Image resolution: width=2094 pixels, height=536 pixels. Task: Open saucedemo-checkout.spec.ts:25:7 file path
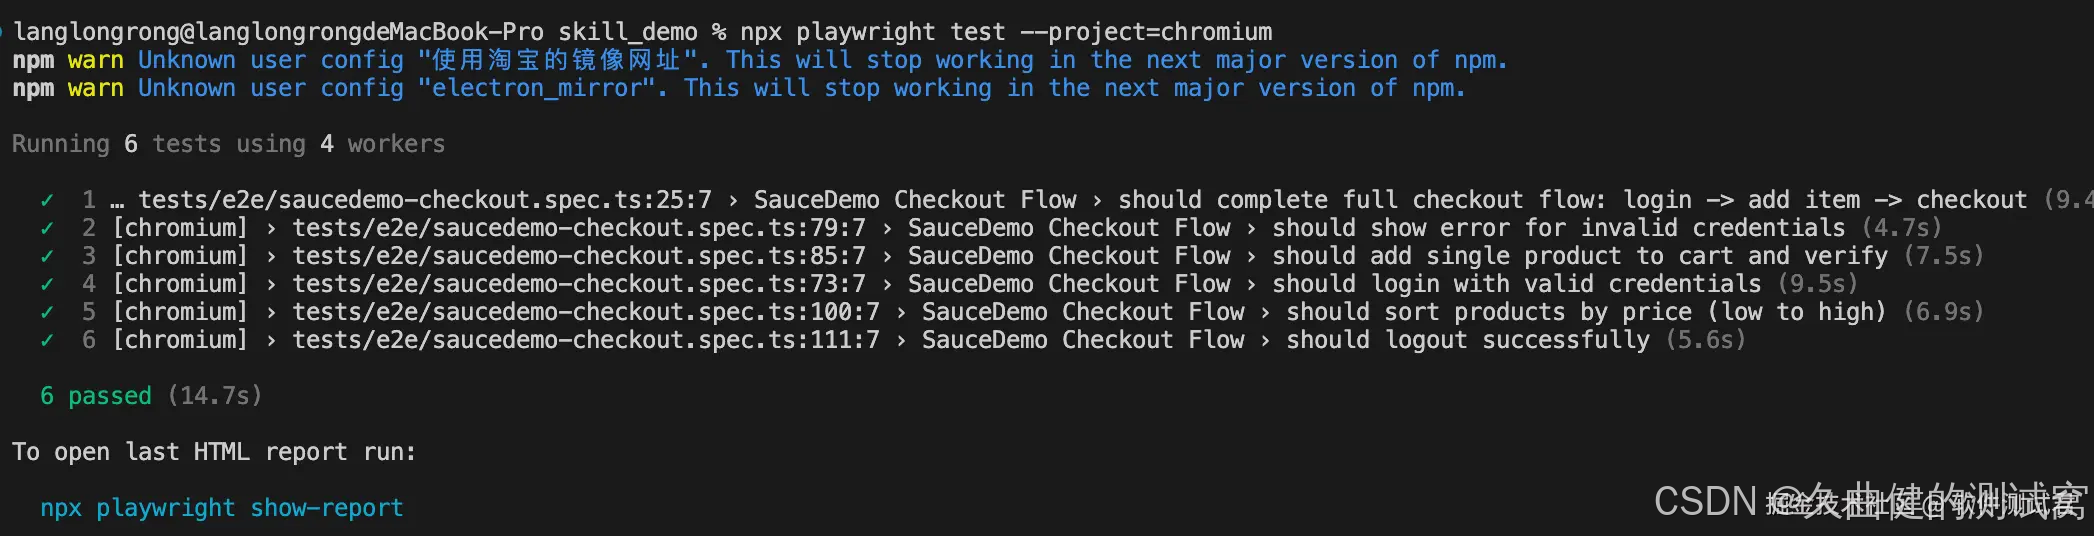(425, 200)
